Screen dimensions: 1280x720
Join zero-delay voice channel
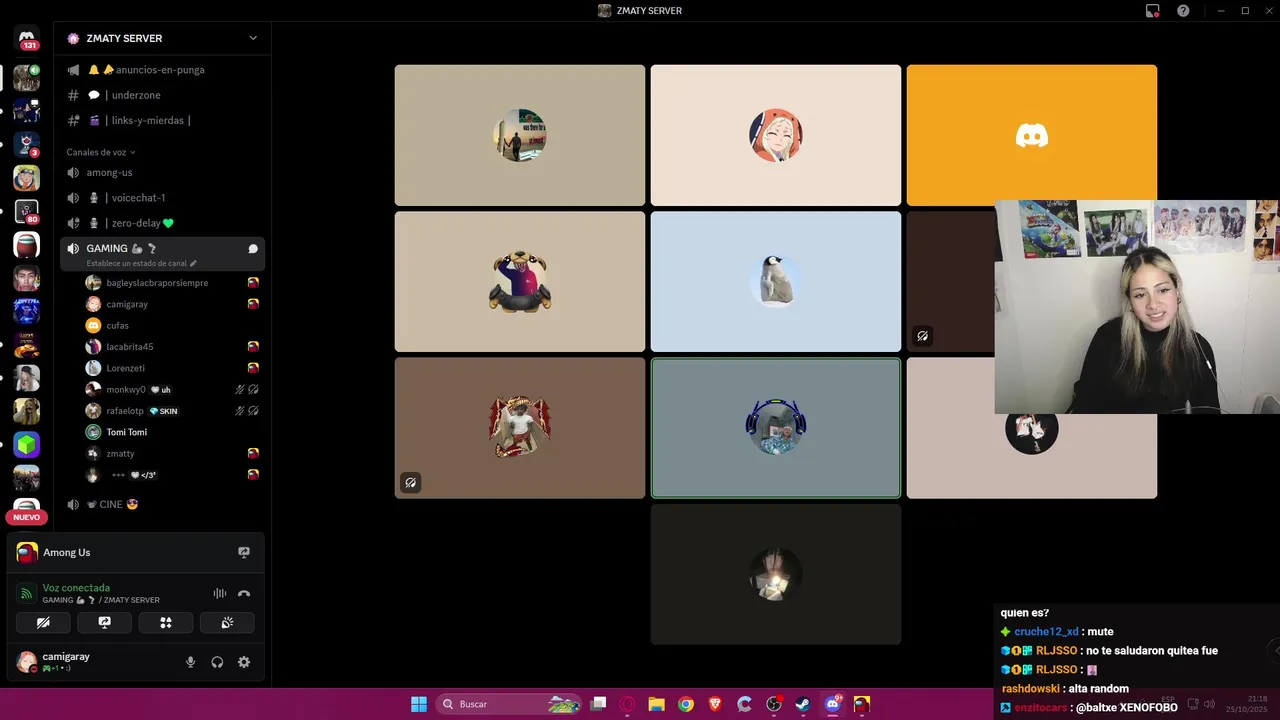[162, 223]
